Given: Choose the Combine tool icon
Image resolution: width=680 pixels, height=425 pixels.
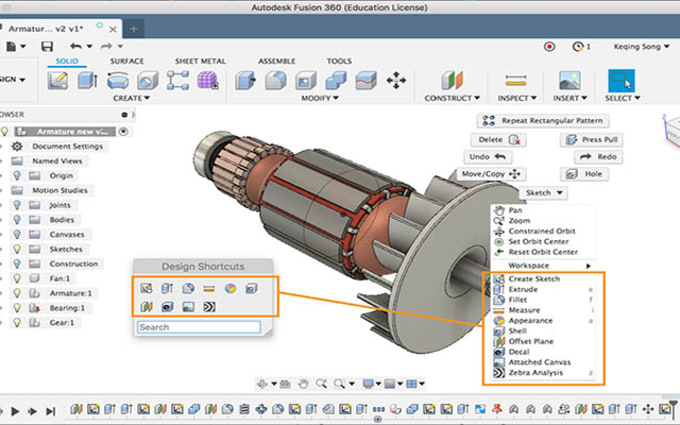Looking at the screenshot, I should click(336, 80).
